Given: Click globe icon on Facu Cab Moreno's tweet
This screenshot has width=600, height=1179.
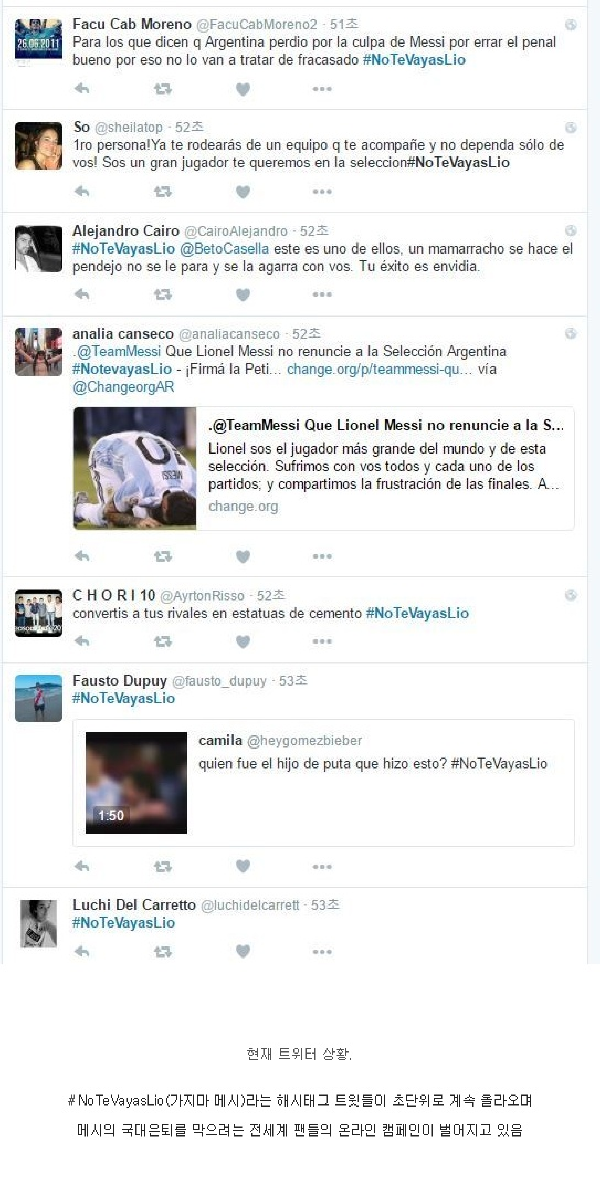Looking at the screenshot, I should point(571,25).
